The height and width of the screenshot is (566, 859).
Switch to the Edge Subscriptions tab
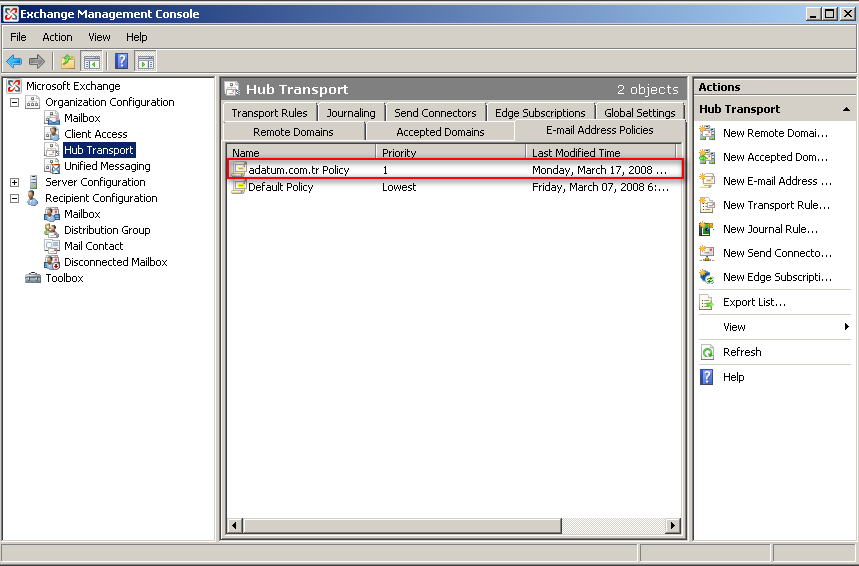pyautogui.click(x=540, y=113)
